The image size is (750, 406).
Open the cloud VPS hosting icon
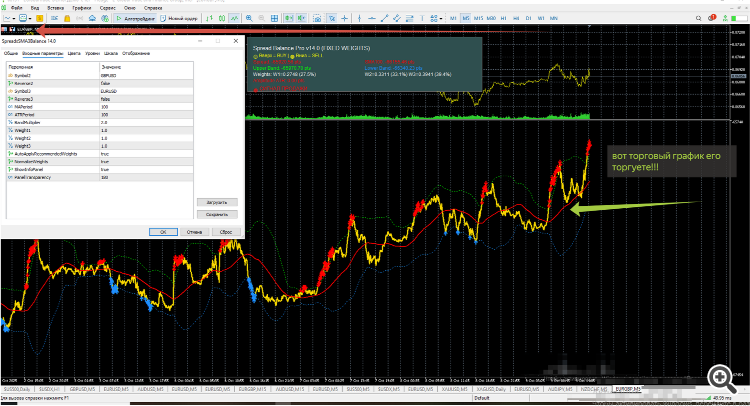(92, 18)
